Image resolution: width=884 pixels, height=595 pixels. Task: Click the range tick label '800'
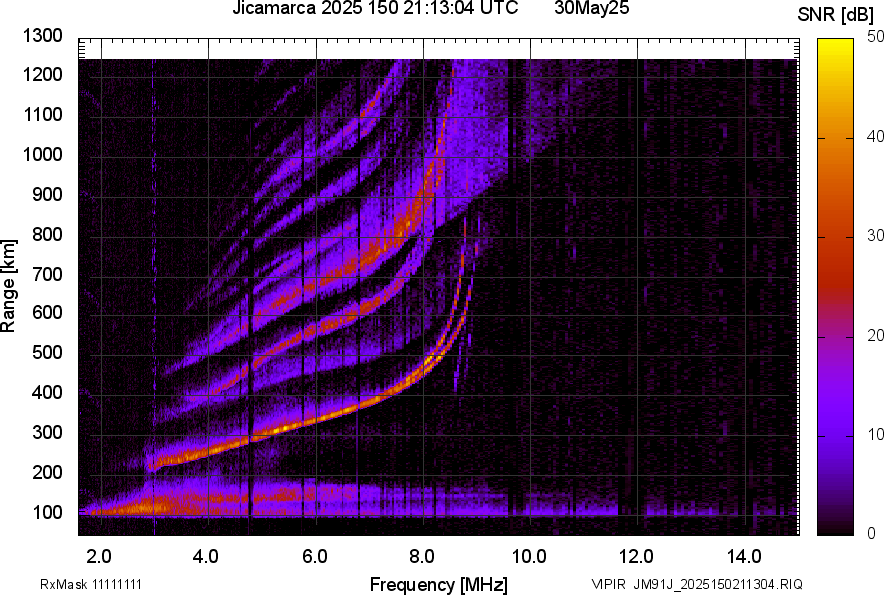[x=47, y=234]
